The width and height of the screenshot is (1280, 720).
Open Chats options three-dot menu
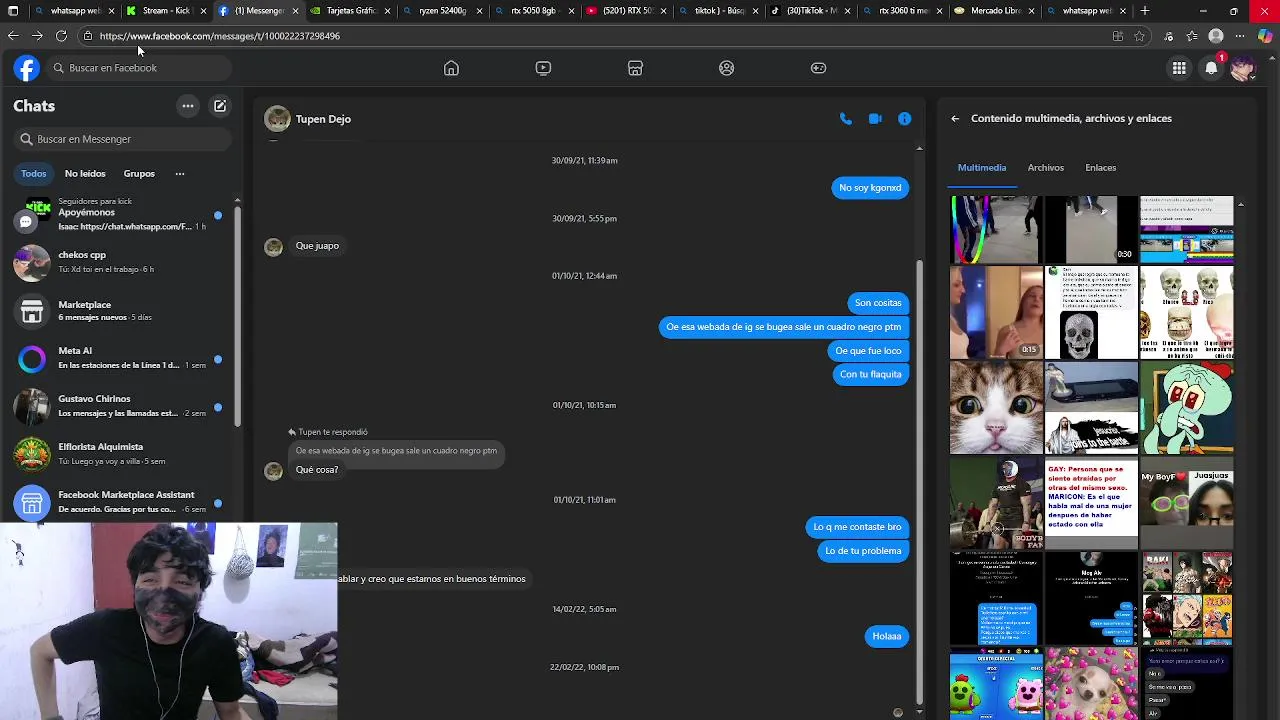(x=188, y=106)
